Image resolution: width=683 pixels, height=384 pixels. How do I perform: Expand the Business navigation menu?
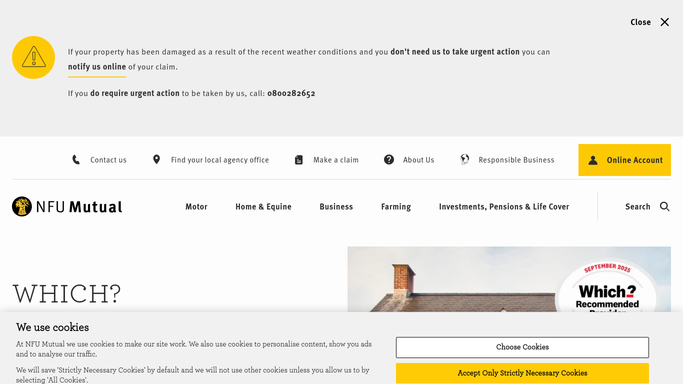(x=336, y=207)
